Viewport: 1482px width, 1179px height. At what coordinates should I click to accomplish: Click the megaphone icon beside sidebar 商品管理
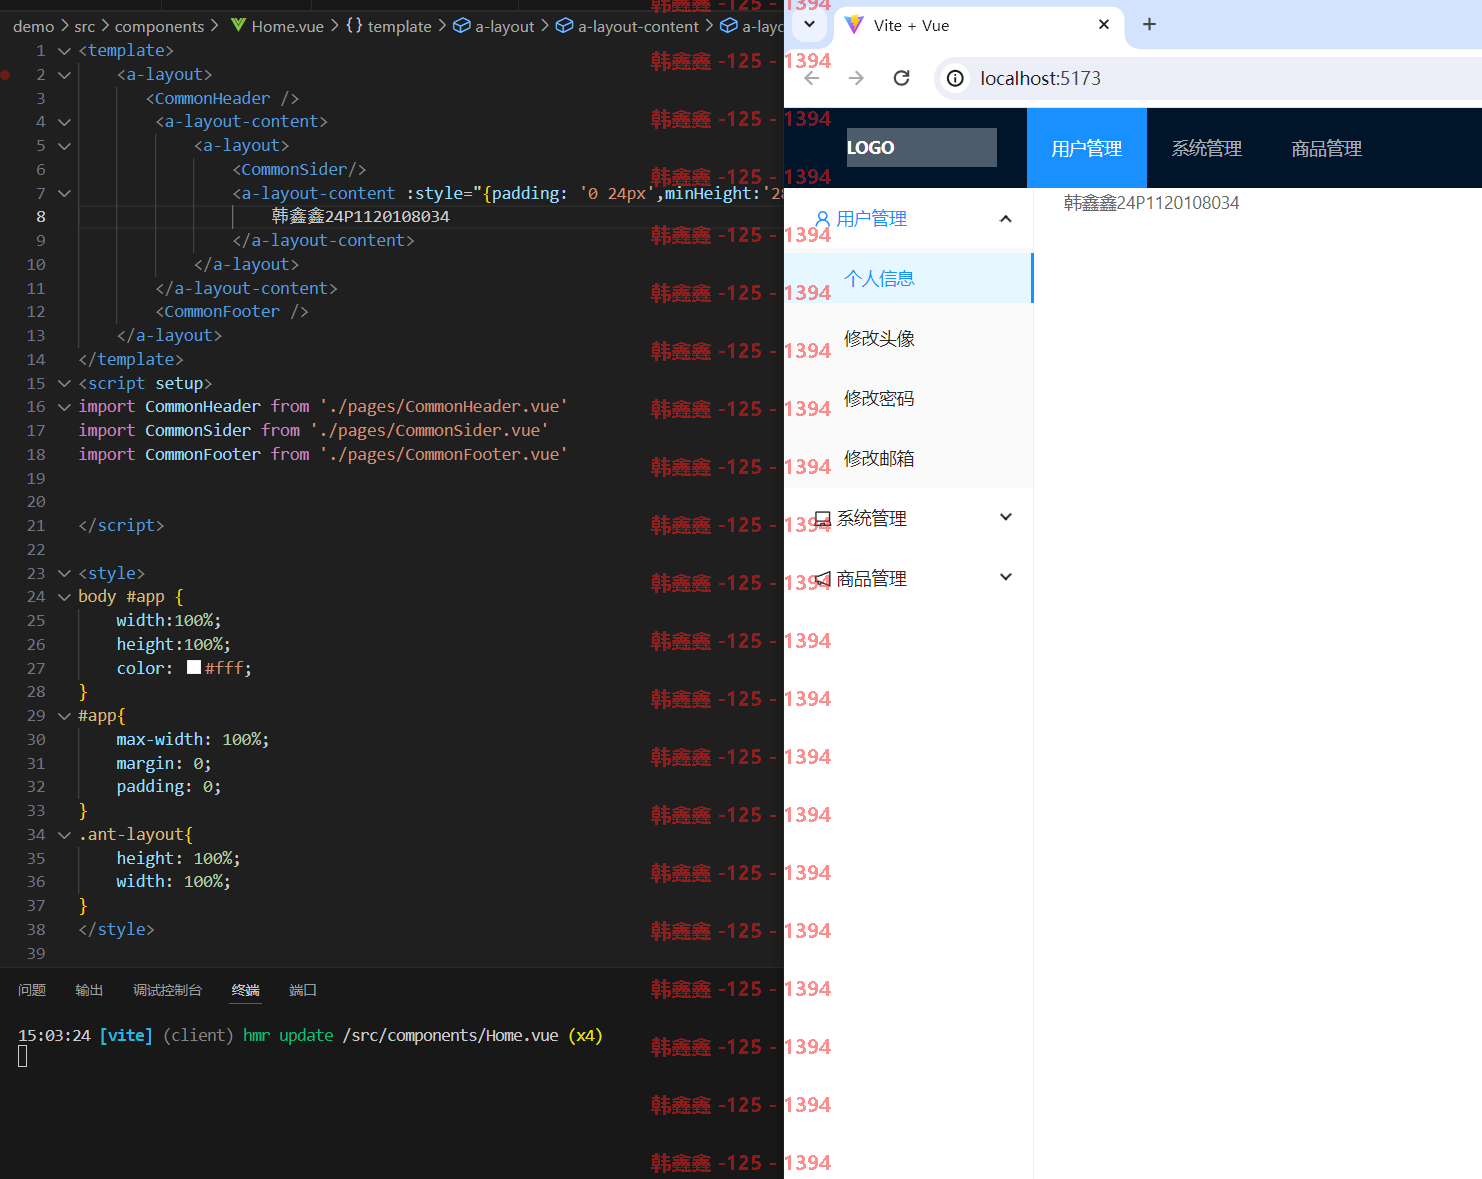pos(823,579)
